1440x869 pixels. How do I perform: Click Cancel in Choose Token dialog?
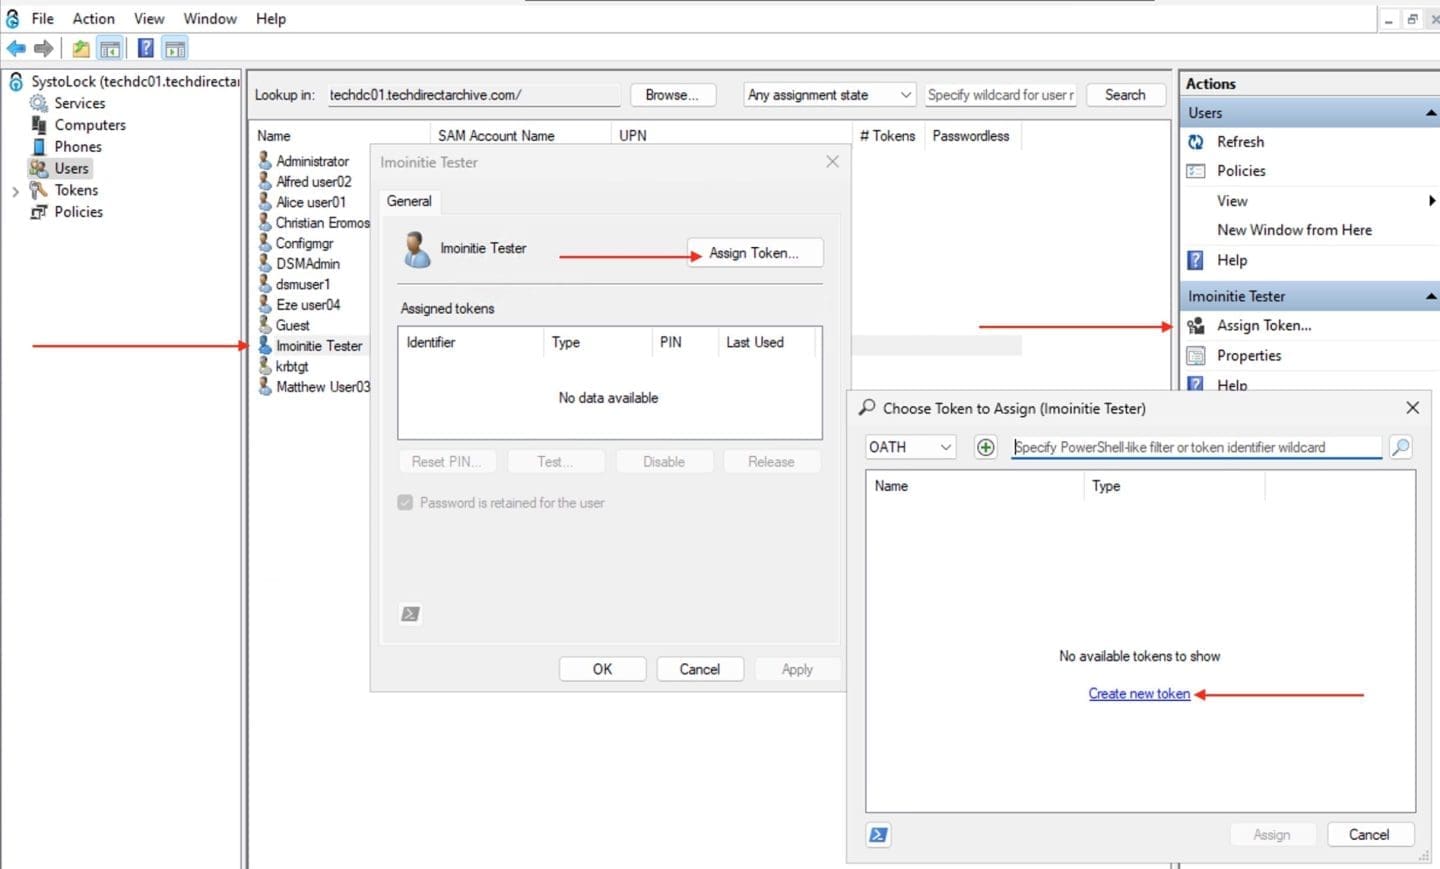(1369, 835)
